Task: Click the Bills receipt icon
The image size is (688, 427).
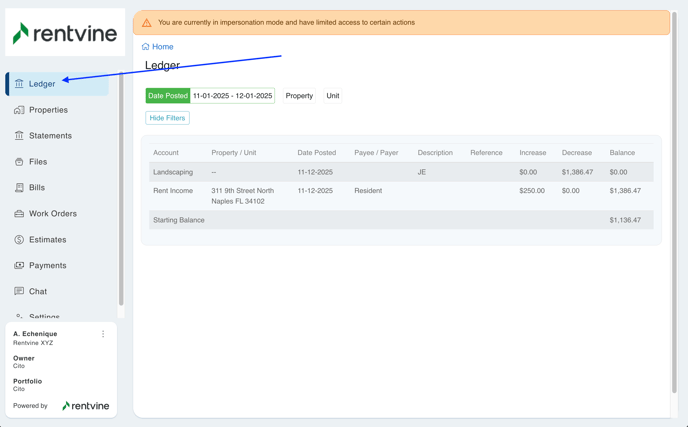Action: tap(19, 188)
